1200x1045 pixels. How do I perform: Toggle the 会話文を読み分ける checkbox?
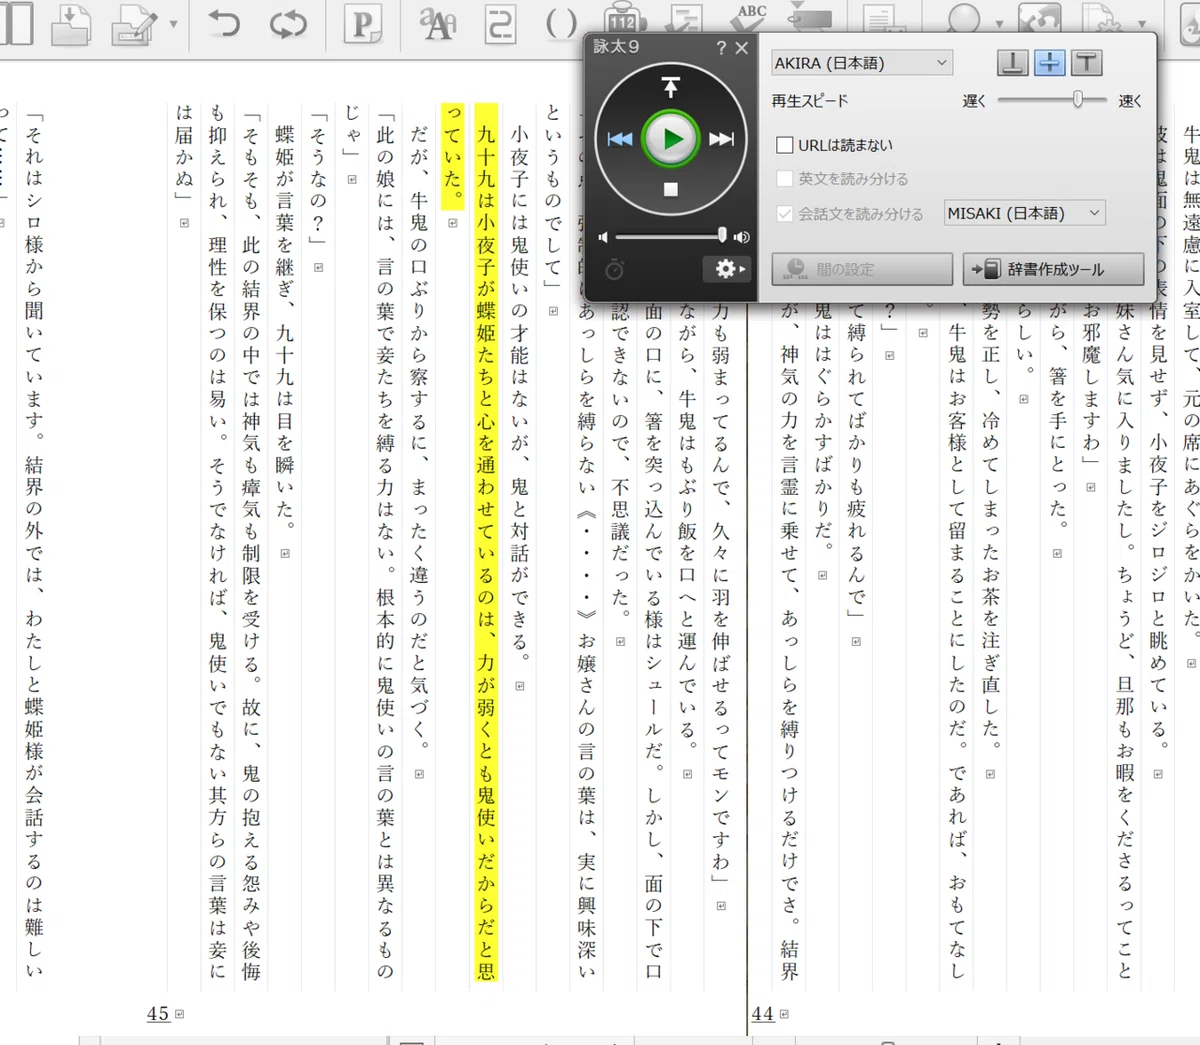(785, 213)
